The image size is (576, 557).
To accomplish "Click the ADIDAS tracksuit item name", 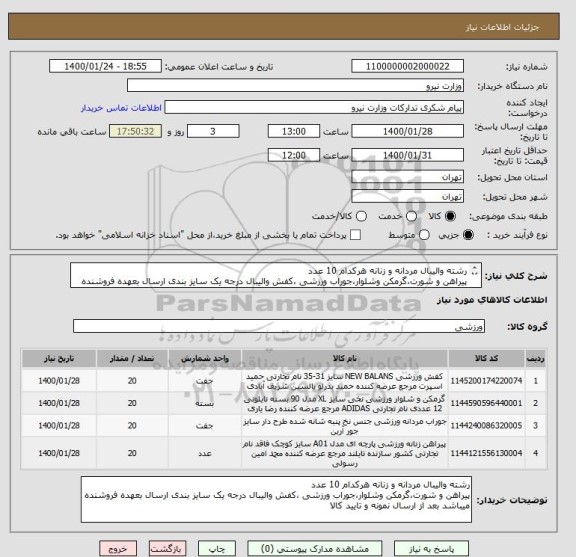I will point(345,403).
